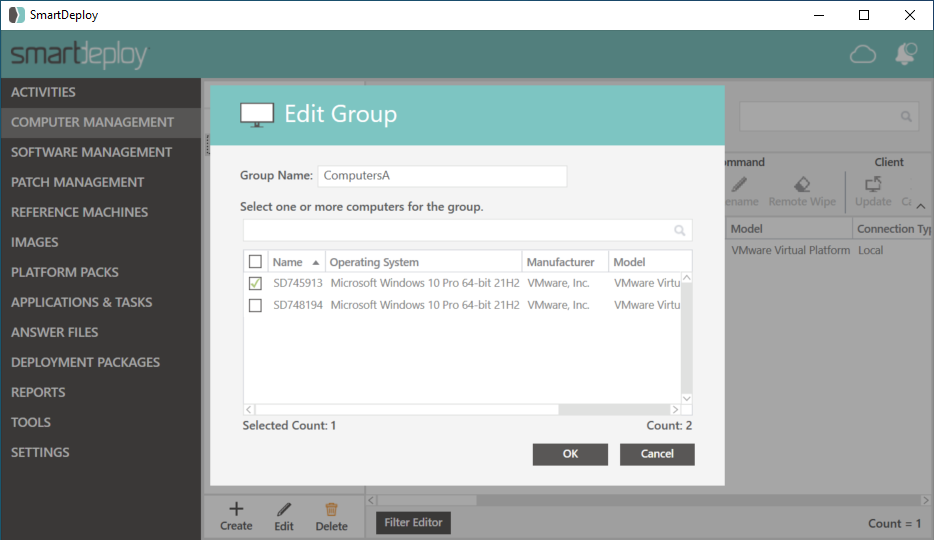Screen dimensions: 934x540
Task: Click the OK button
Action: [570, 454]
